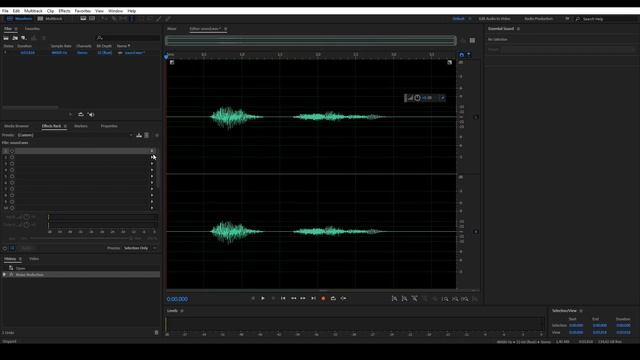Open the Favorites menu
640x360 pixels.
(83, 11)
